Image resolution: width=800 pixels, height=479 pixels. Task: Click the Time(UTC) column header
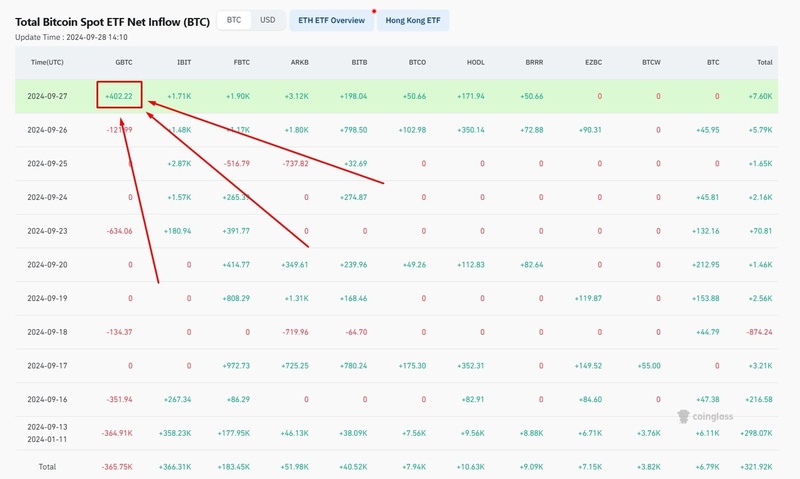click(x=47, y=62)
